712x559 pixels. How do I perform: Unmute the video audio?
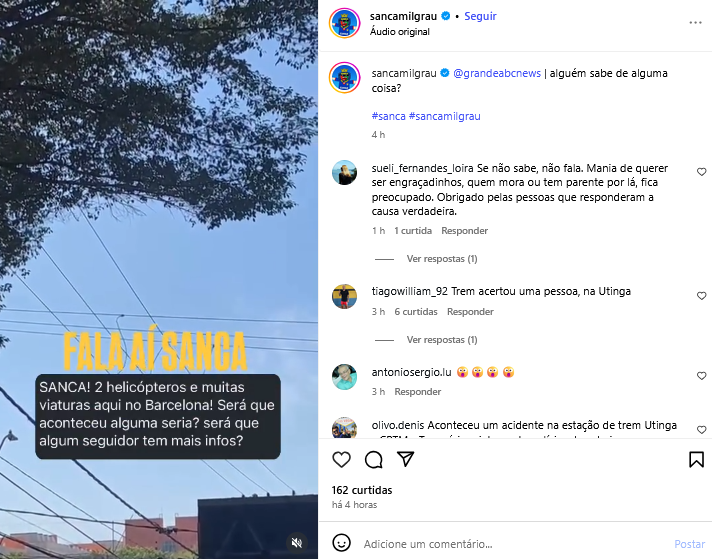click(x=297, y=543)
